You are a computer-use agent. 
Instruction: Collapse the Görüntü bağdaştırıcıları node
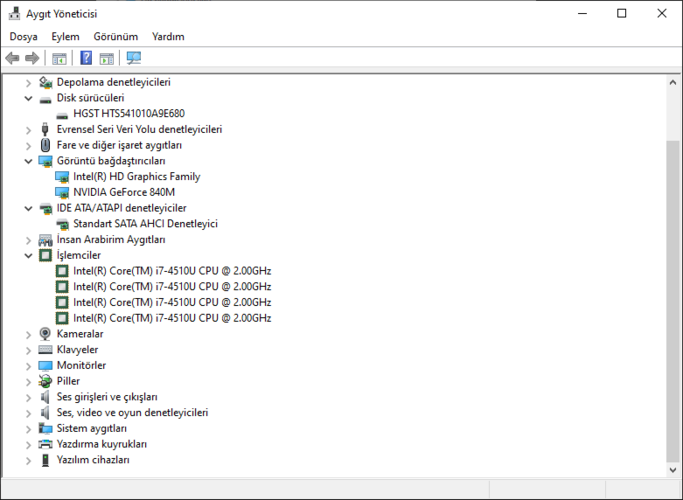[x=28, y=161]
